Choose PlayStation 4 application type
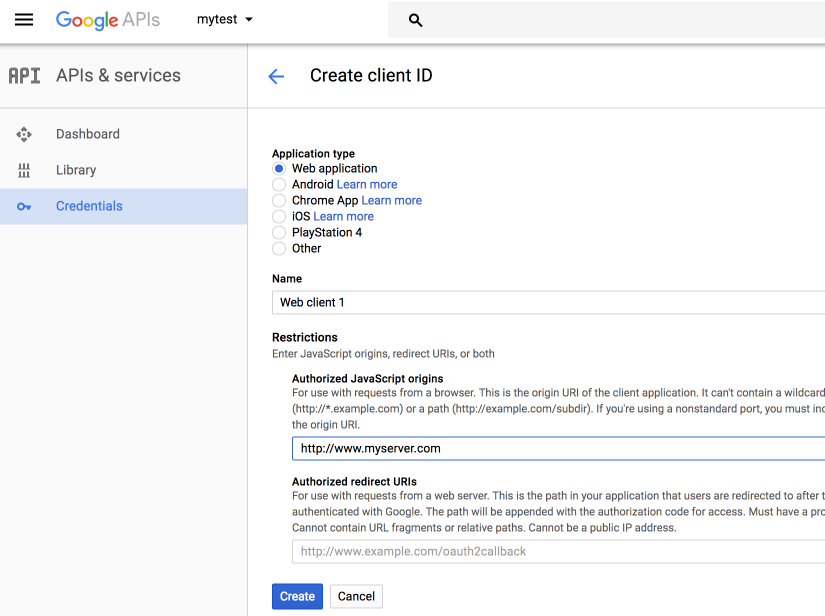The width and height of the screenshot is (825, 616). point(279,233)
